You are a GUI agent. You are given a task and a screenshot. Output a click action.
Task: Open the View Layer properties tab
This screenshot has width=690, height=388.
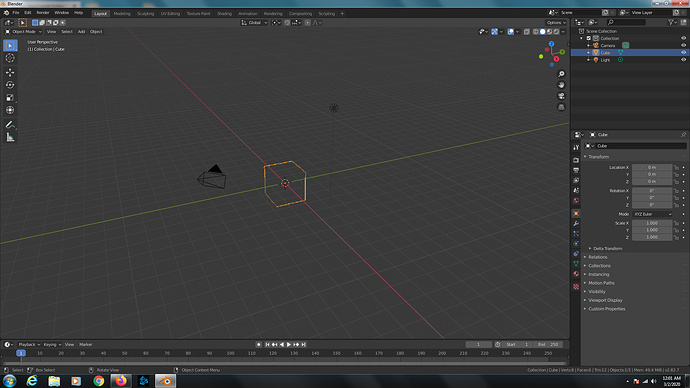point(576,180)
